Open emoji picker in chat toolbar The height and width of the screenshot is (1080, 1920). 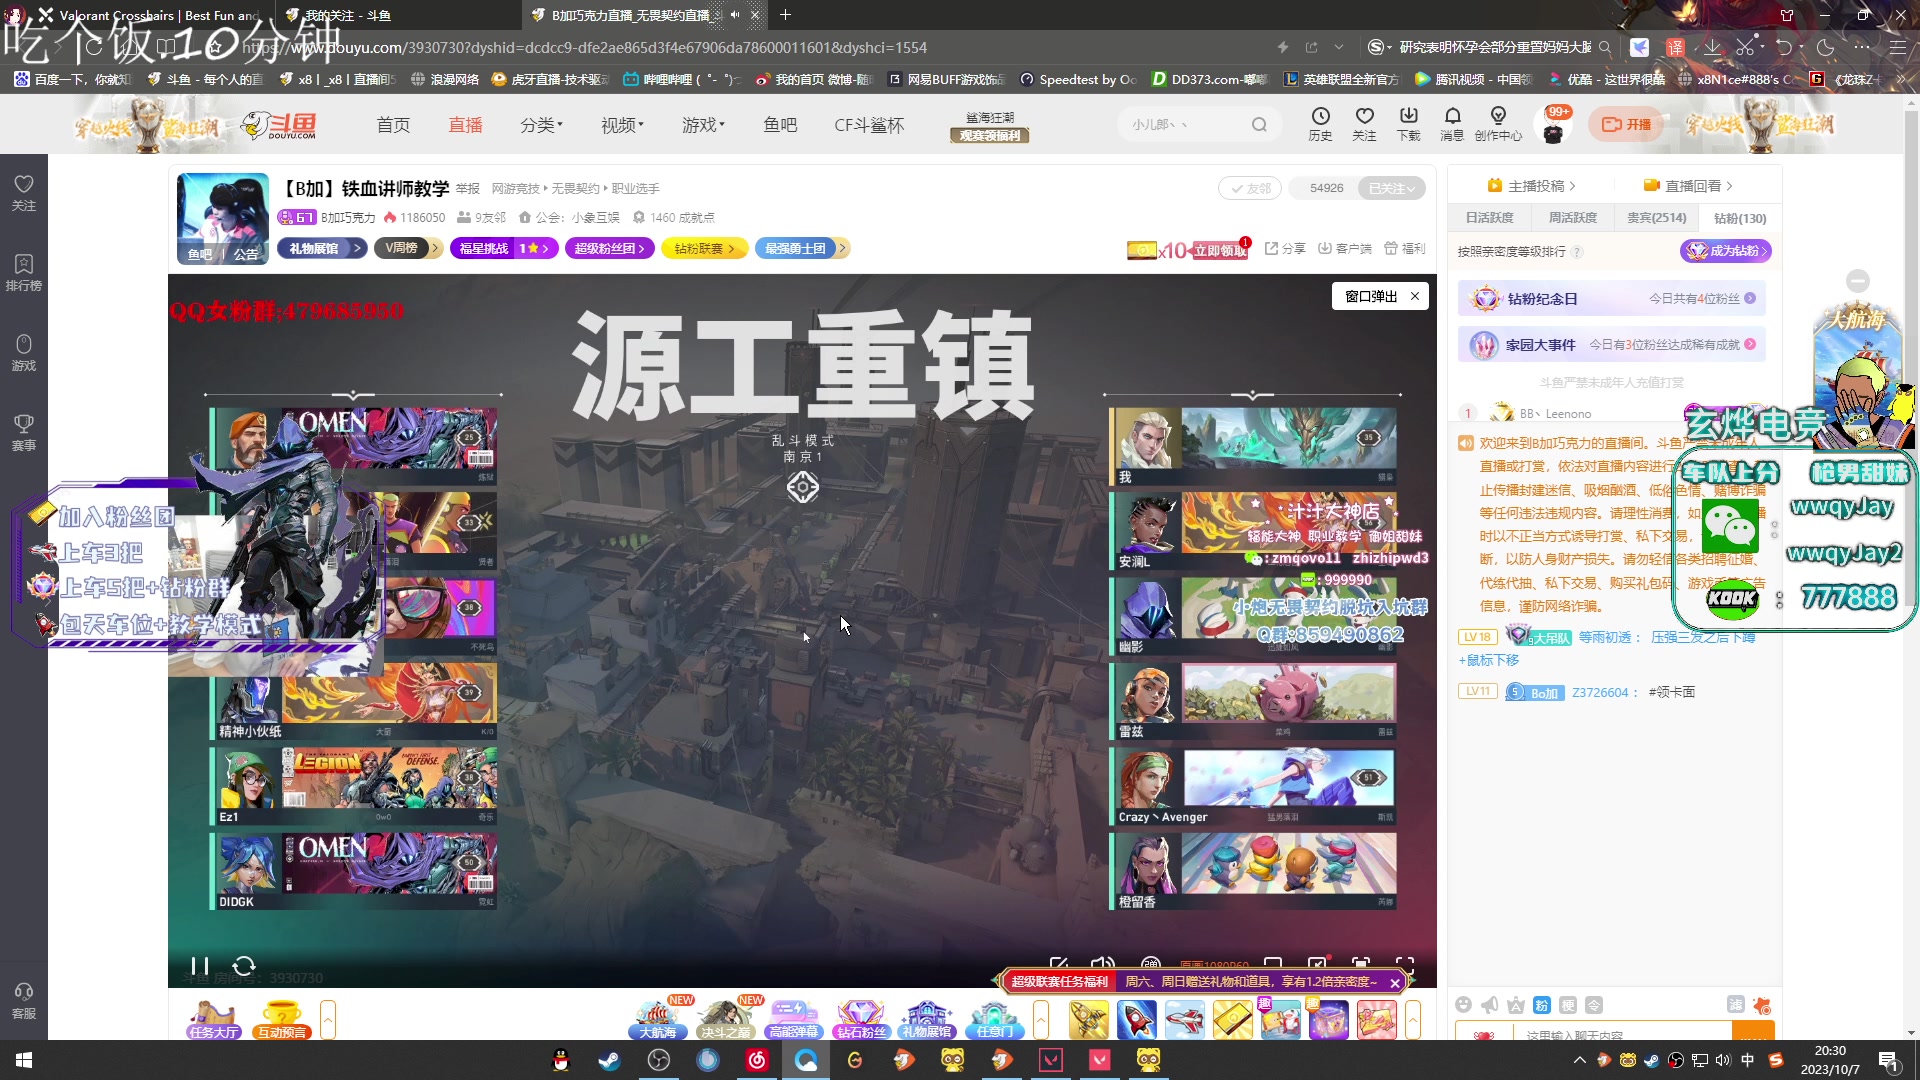tap(1464, 1005)
